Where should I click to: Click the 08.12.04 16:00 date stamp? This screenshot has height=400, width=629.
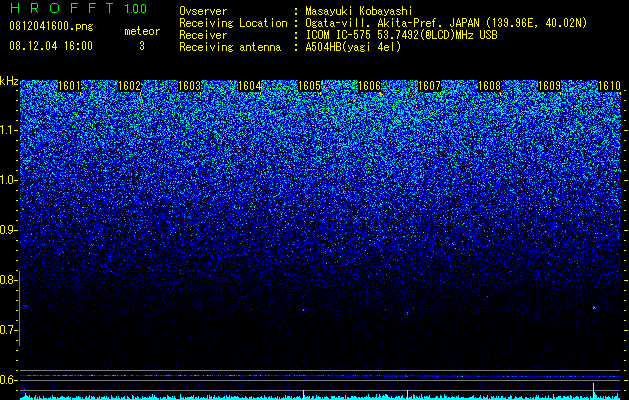click(51, 45)
